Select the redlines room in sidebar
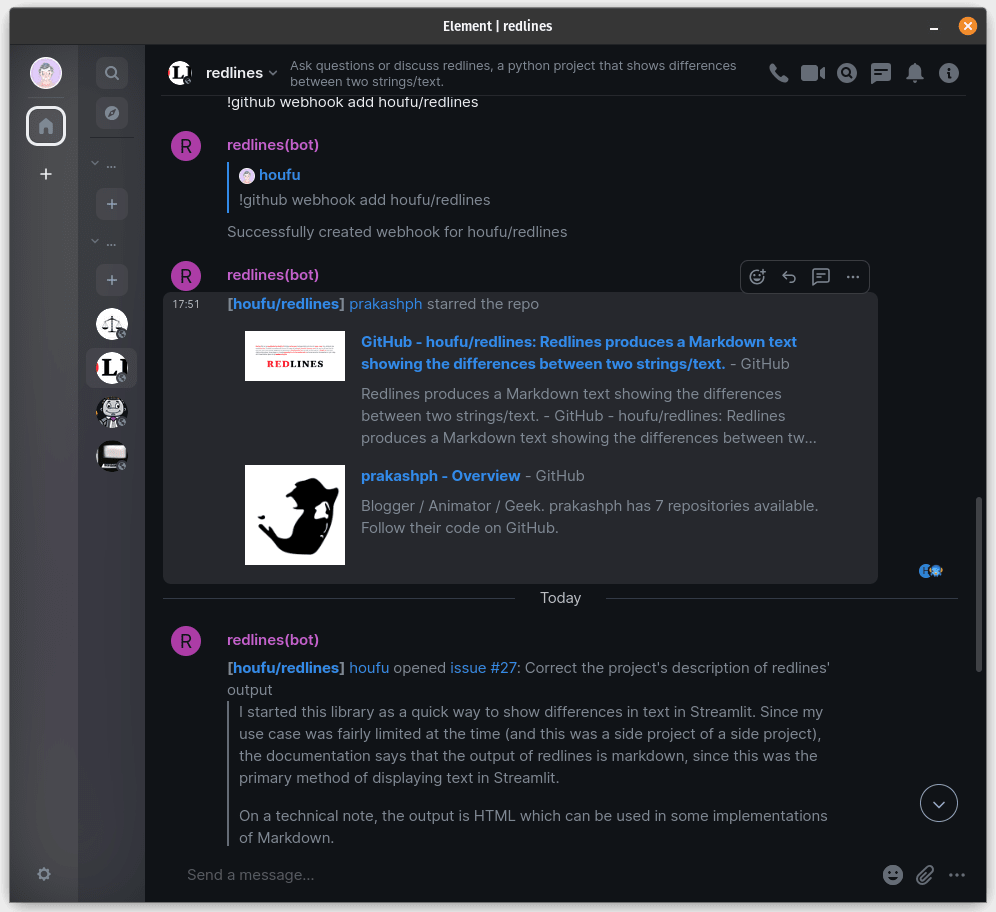The width and height of the screenshot is (996, 912). pos(112,368)
